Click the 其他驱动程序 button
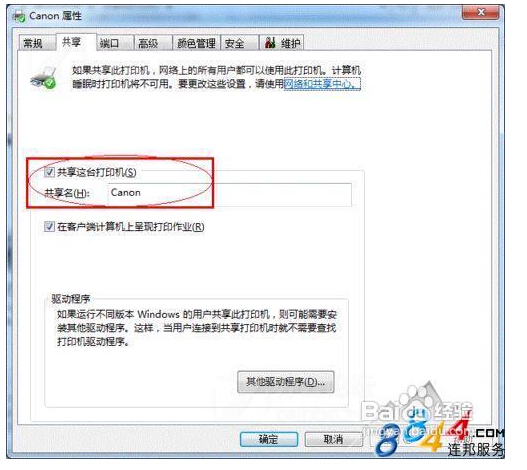Viewport: 527px width, 470px height. pos(286,382)
